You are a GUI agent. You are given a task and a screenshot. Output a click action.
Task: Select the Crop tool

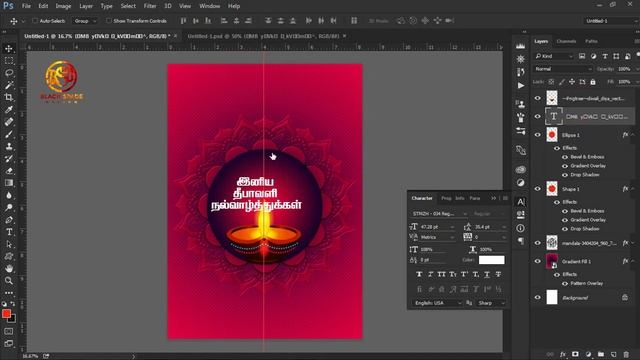click(x=9, y=97)
